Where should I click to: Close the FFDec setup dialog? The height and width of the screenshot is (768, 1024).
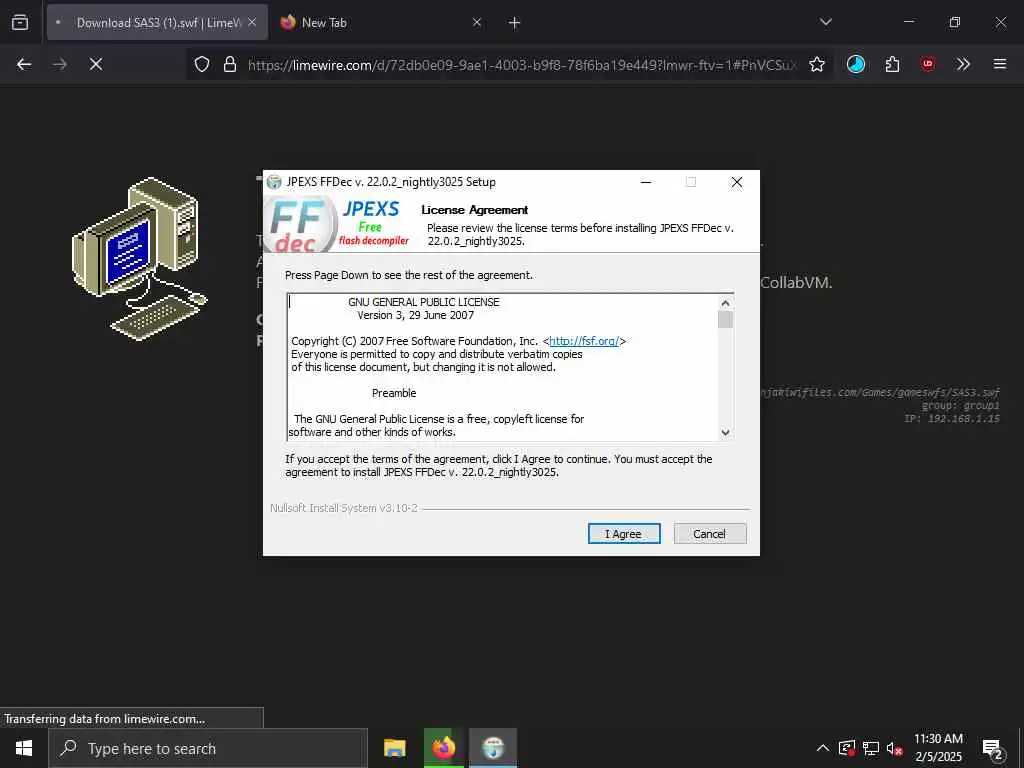click(737, 182)
